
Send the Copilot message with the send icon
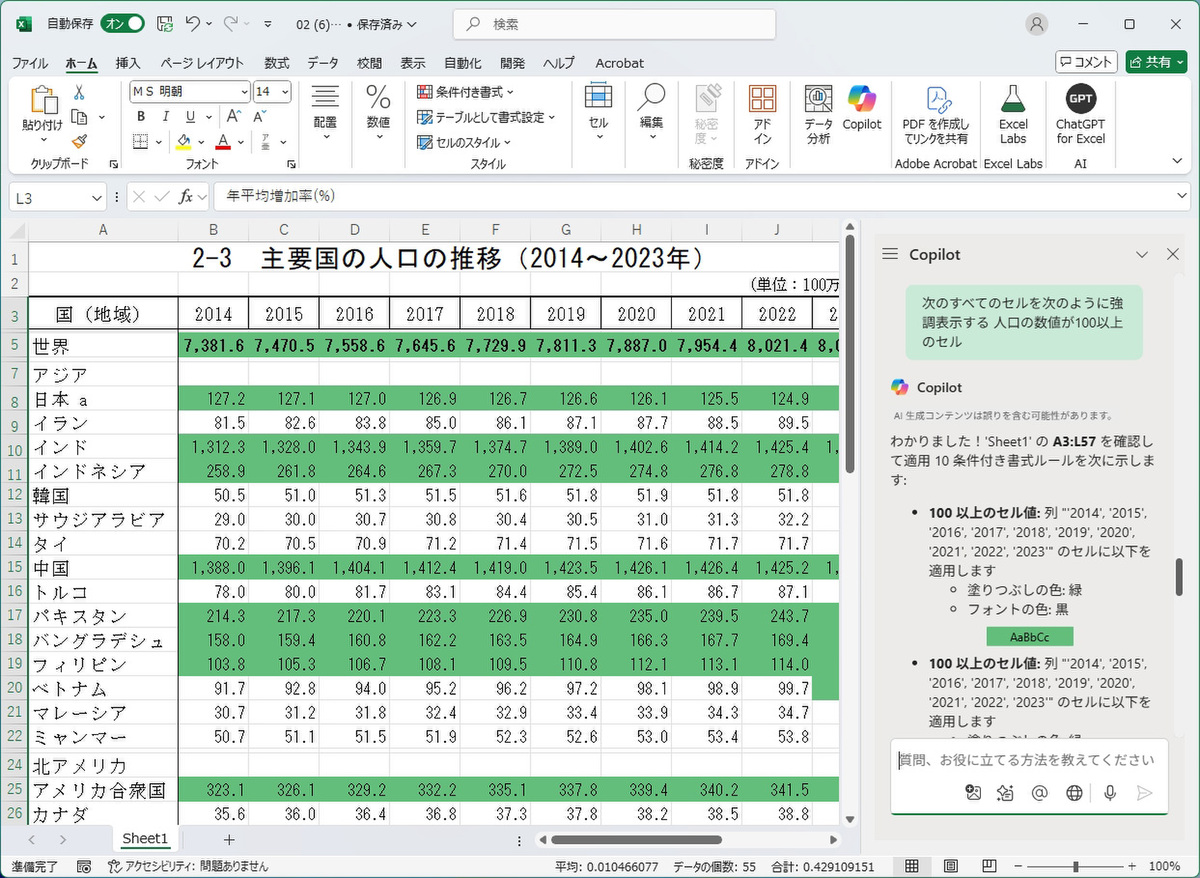(1146, 793)
